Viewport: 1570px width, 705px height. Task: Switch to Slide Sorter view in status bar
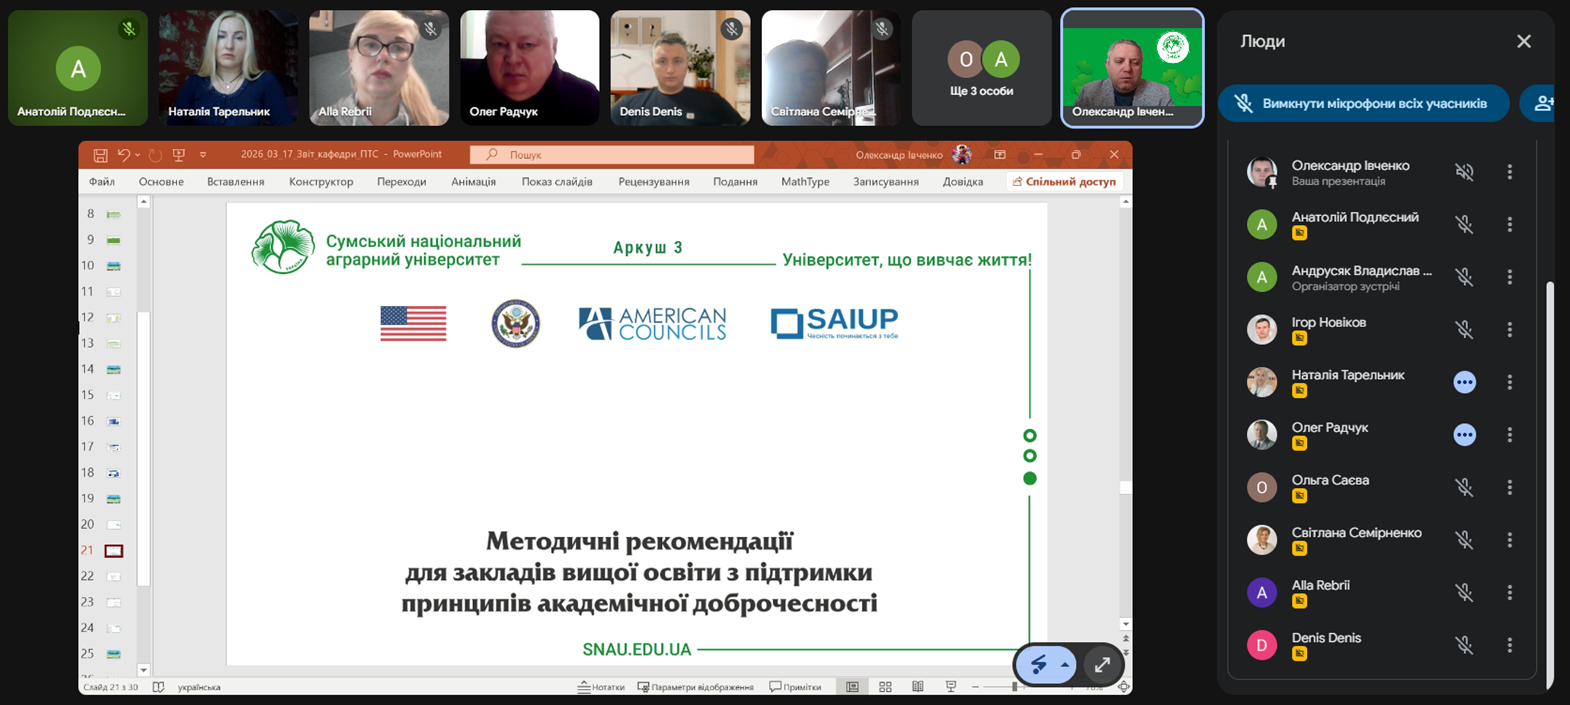click(x=885, y=687)
